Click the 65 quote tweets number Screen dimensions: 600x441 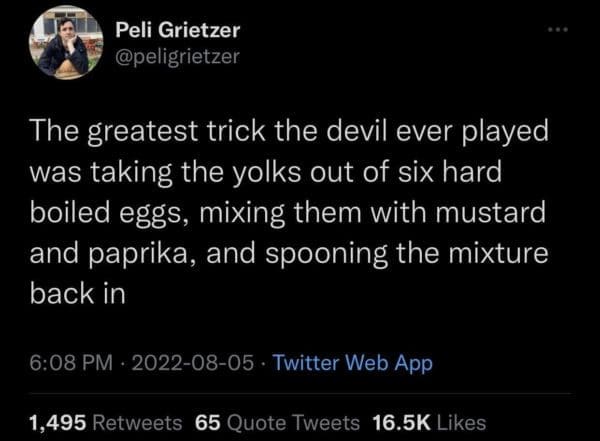[x=207, y=421]
